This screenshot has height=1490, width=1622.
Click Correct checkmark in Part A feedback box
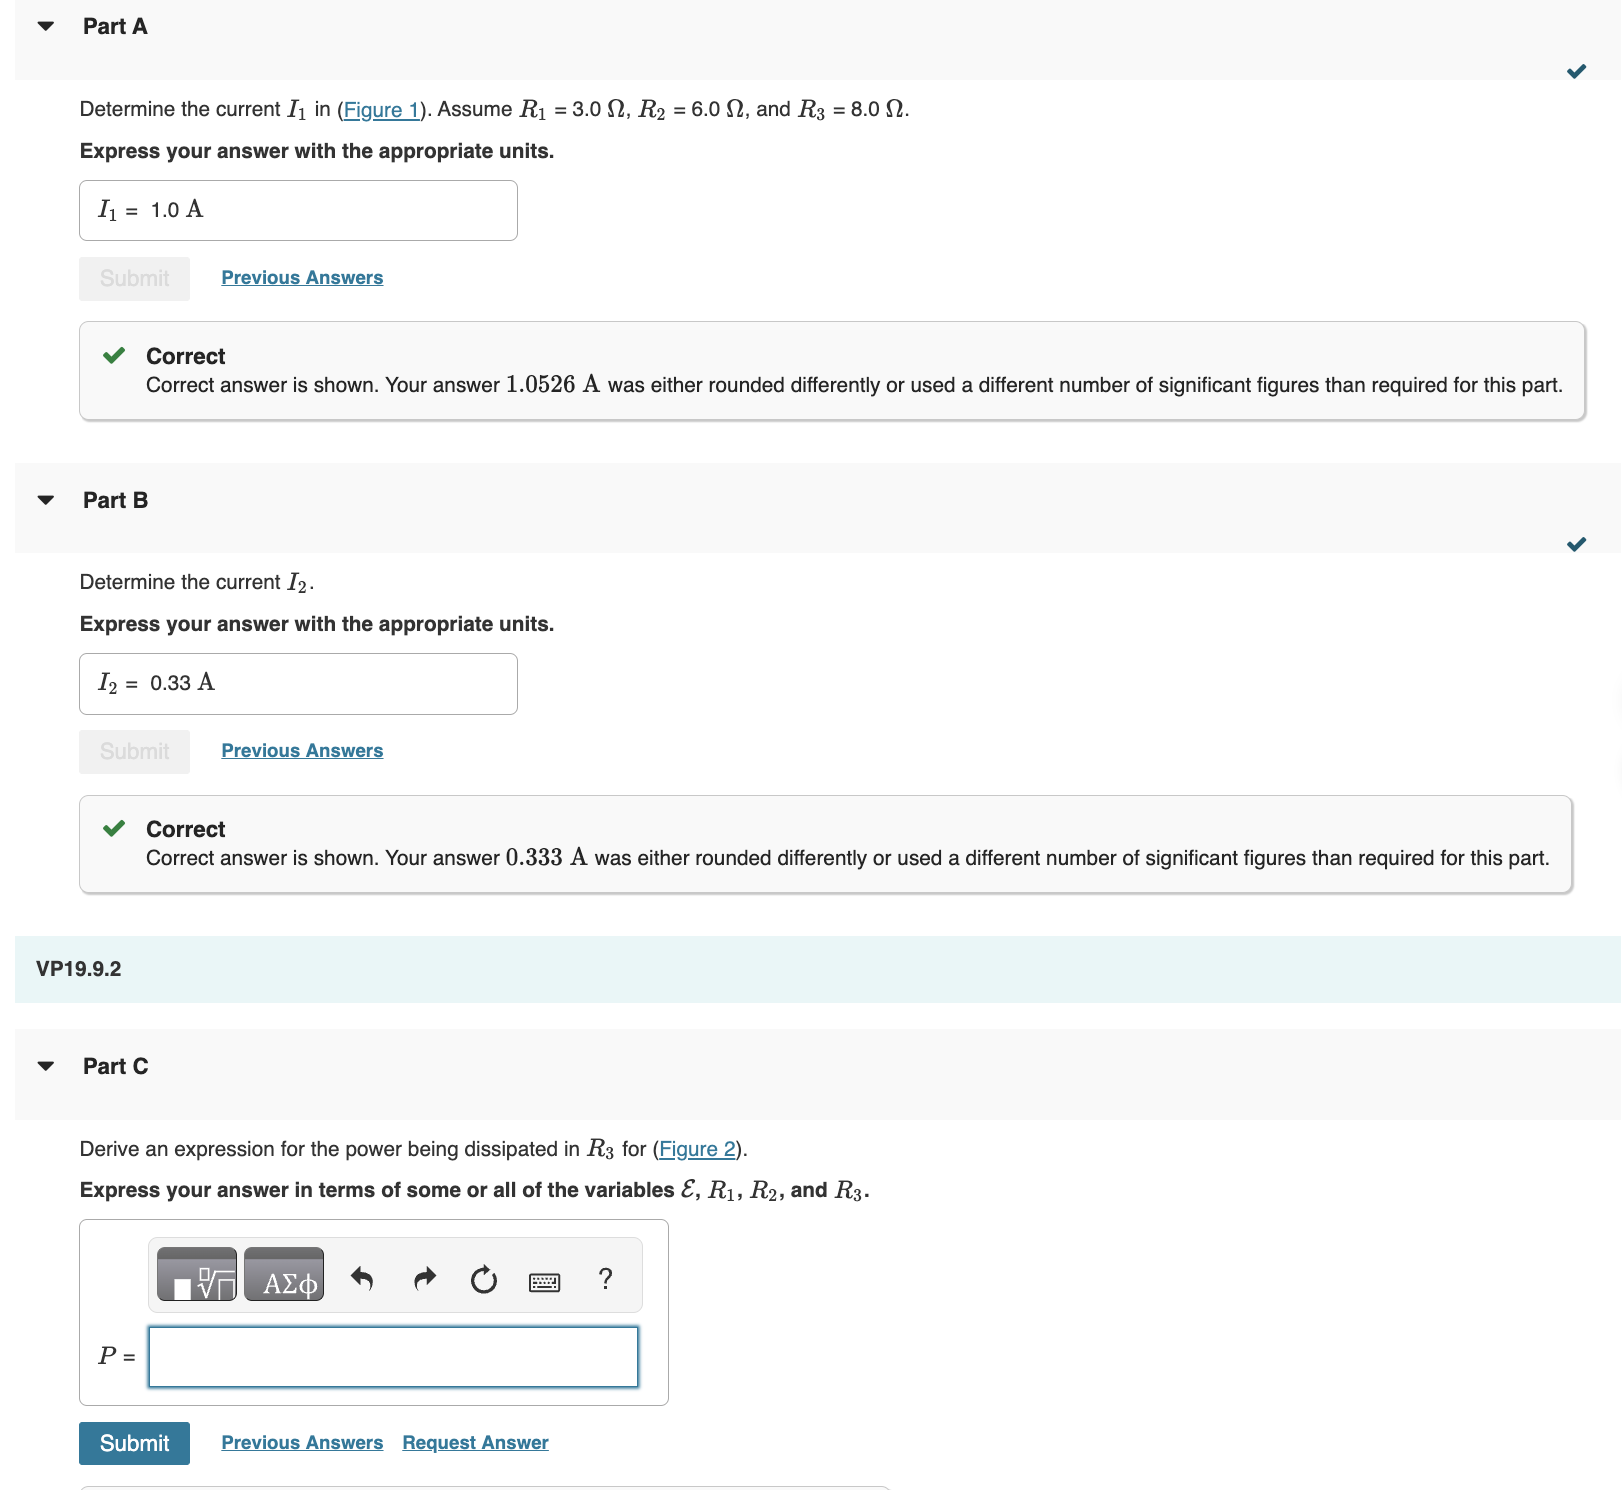click(x=114, y=355)
